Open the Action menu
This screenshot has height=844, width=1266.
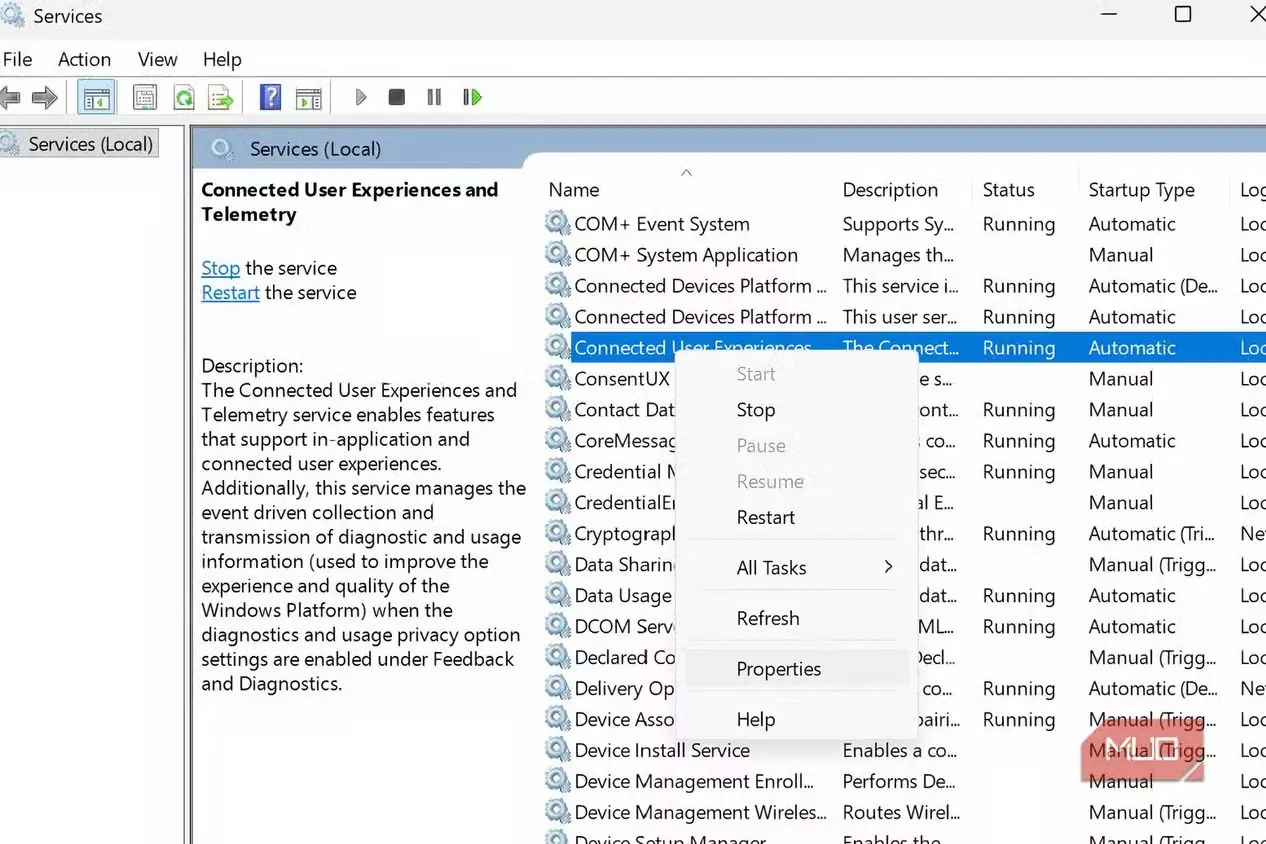pos(84,59)
